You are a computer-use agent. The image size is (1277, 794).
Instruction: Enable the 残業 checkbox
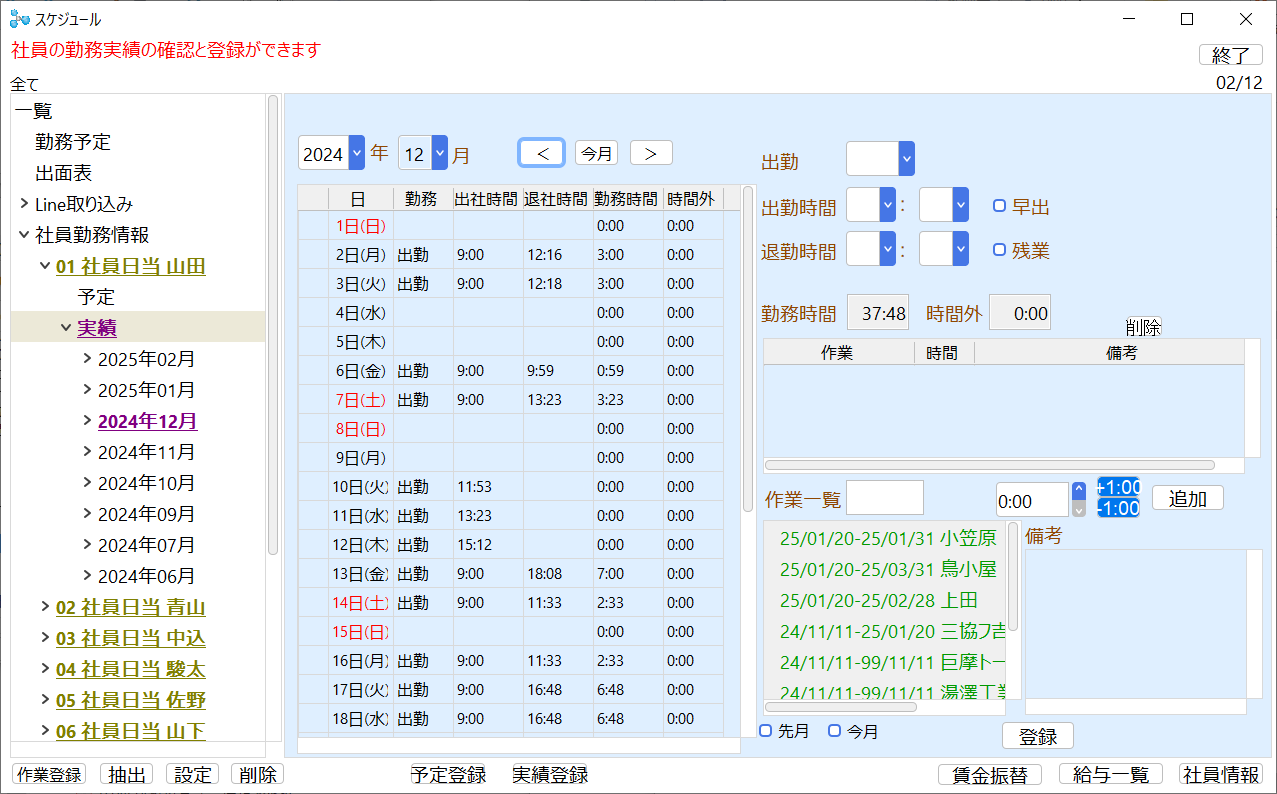(x=999, y=250)
